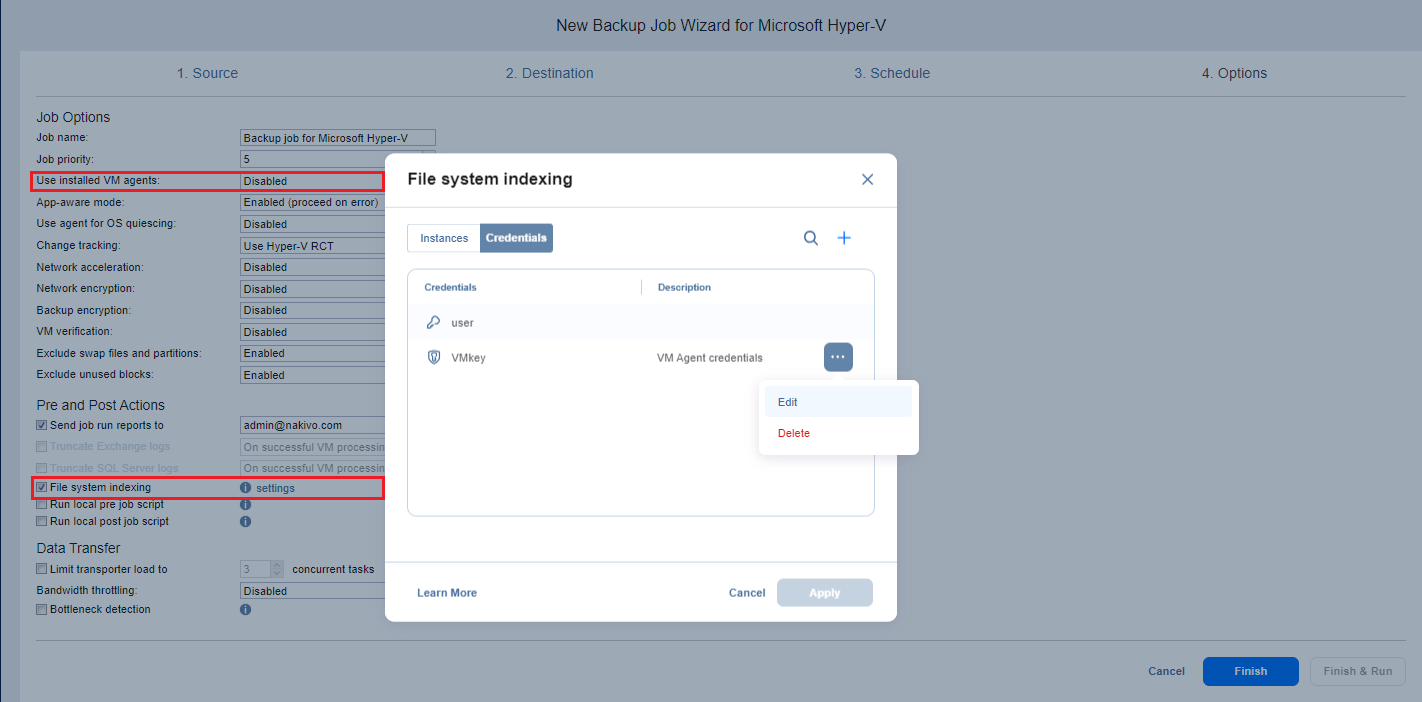
Task: Expand the Bandwidth throttling dropdown
Action: (x=312, y=591)
